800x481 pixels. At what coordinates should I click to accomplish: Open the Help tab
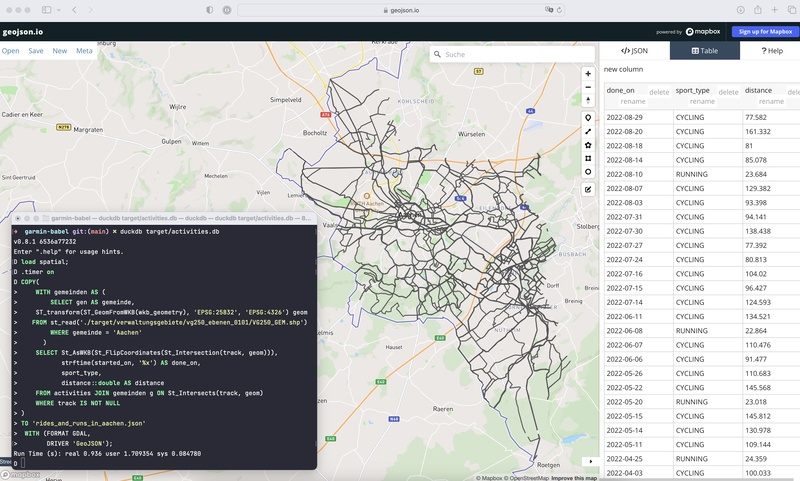pos(771,50)
